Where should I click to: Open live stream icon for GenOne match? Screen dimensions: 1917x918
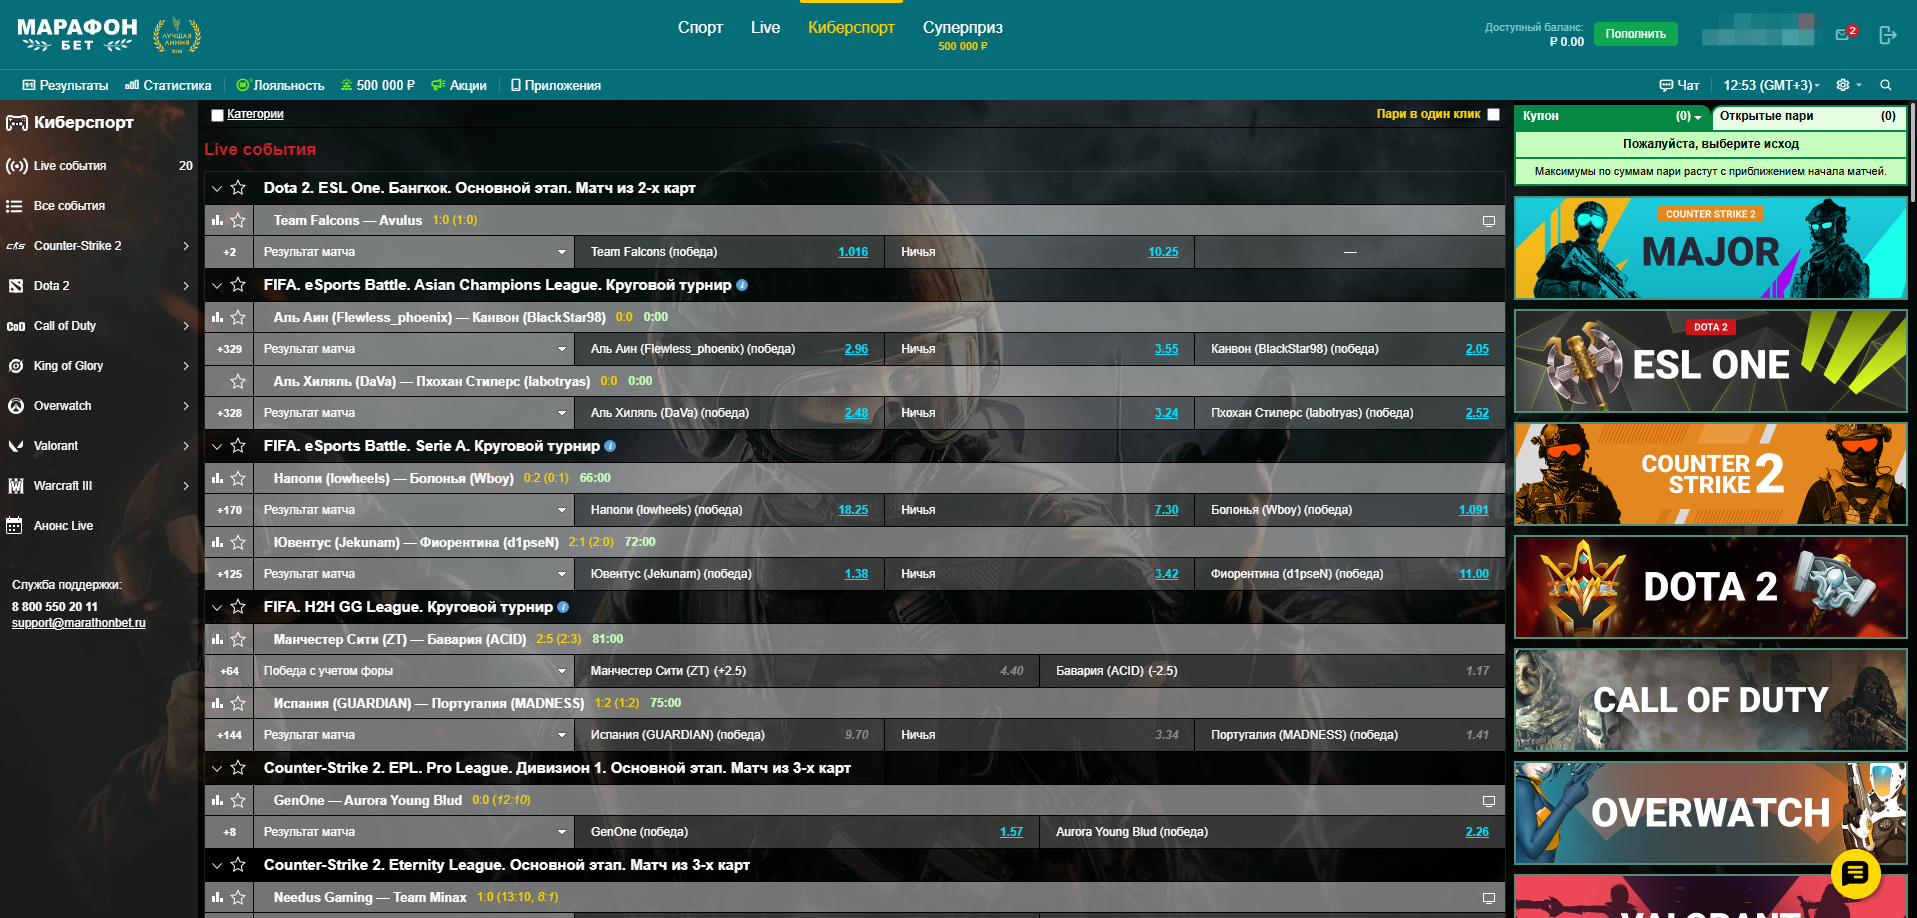[x=1488, y=801]
